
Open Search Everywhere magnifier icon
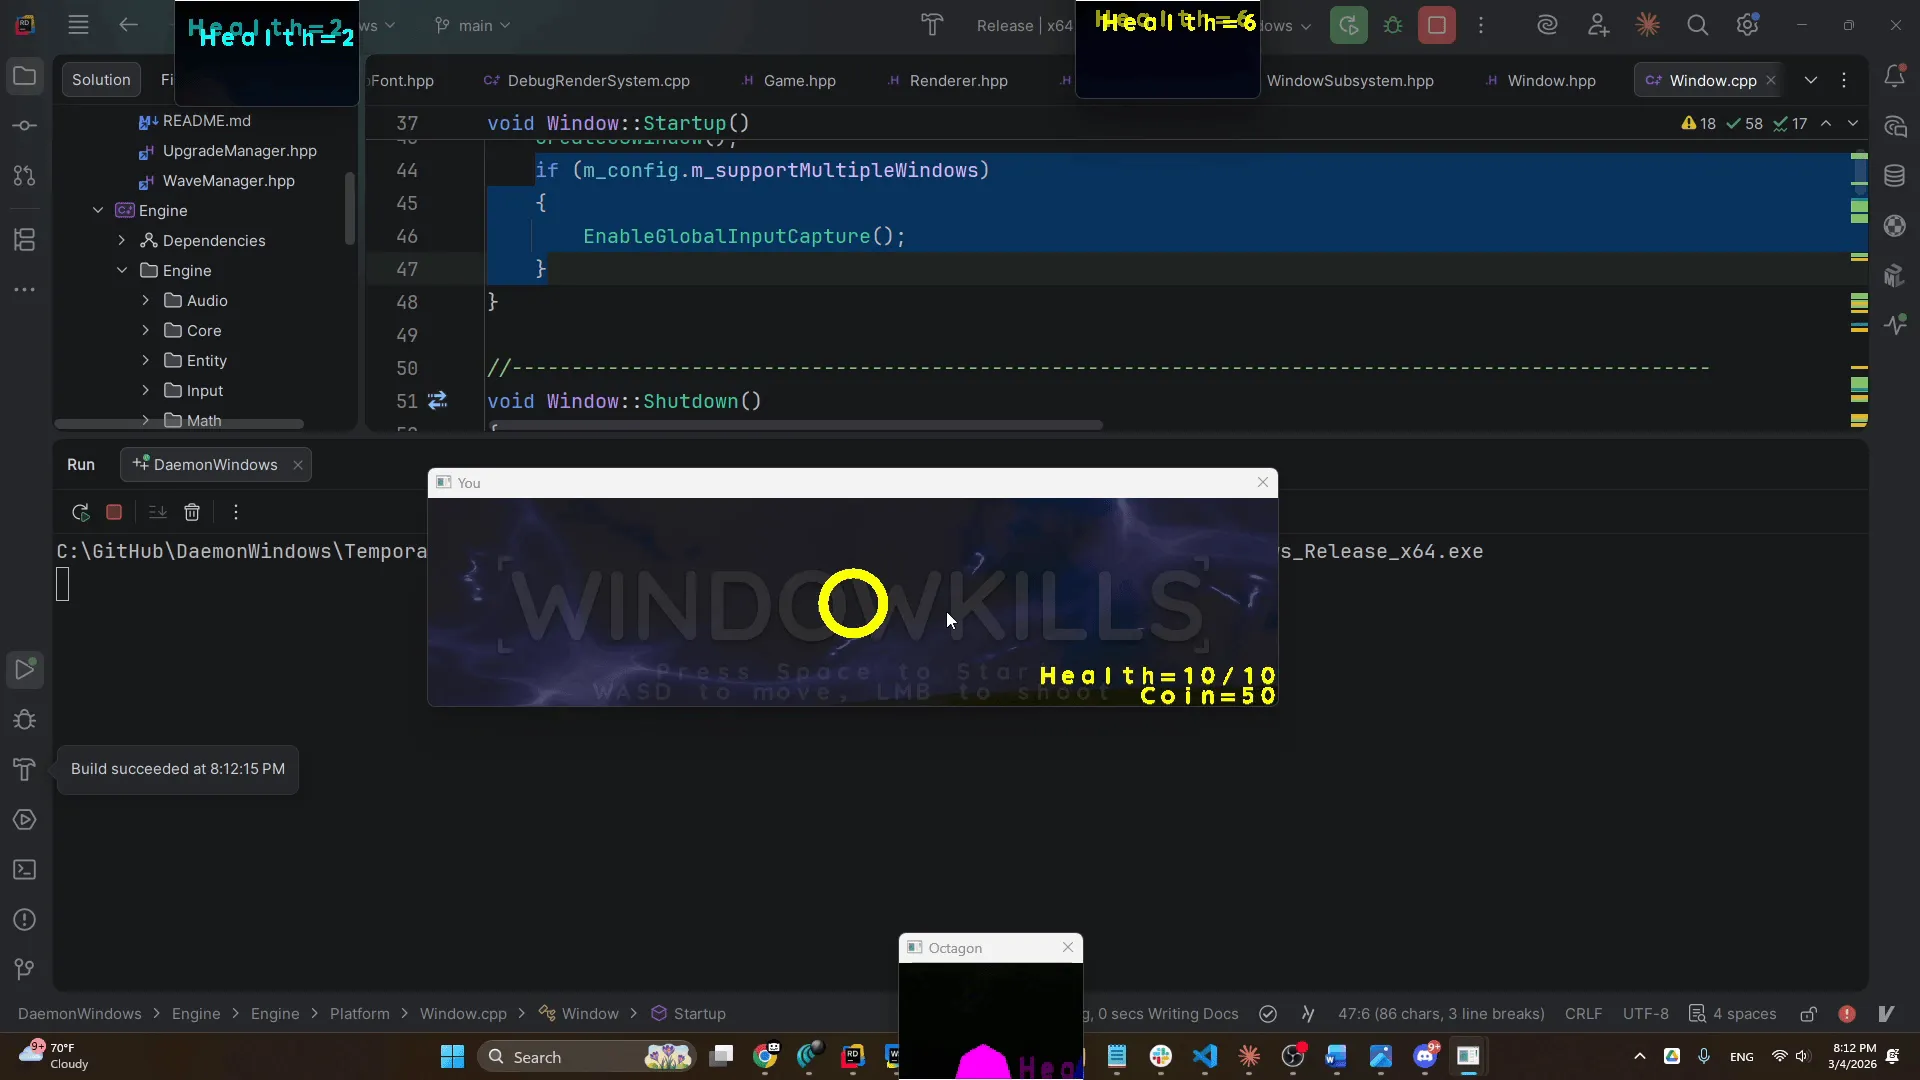(x=1697, y=25)
